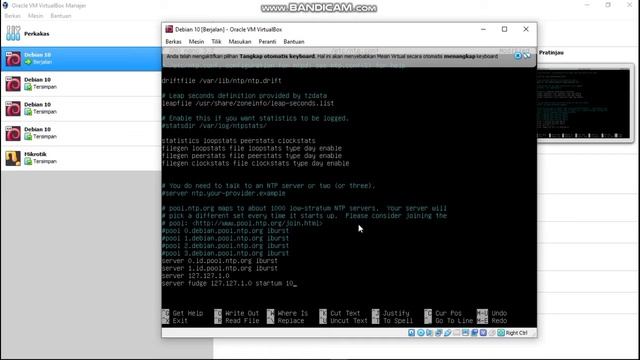640x360 pixels.
Task: Open the Berkas menu in Debian 10 window
Action: click(173, 42)
